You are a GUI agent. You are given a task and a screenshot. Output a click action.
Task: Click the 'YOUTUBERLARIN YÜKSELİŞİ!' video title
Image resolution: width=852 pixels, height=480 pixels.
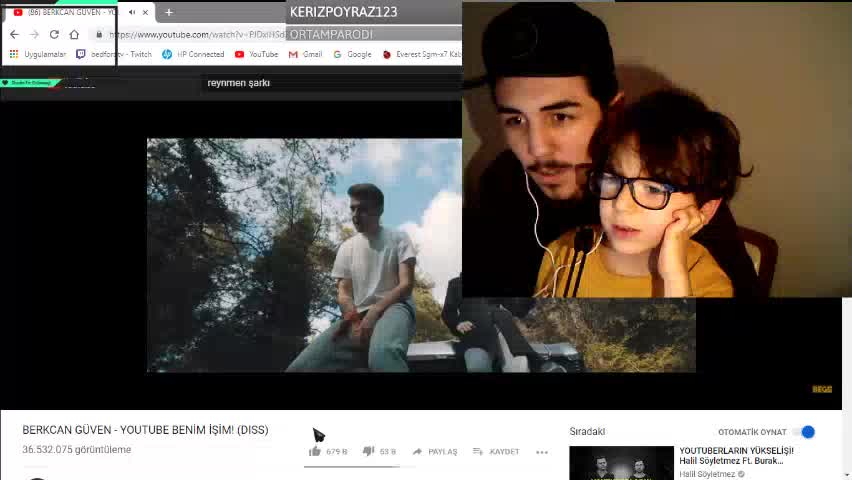(x=736, y=456)
